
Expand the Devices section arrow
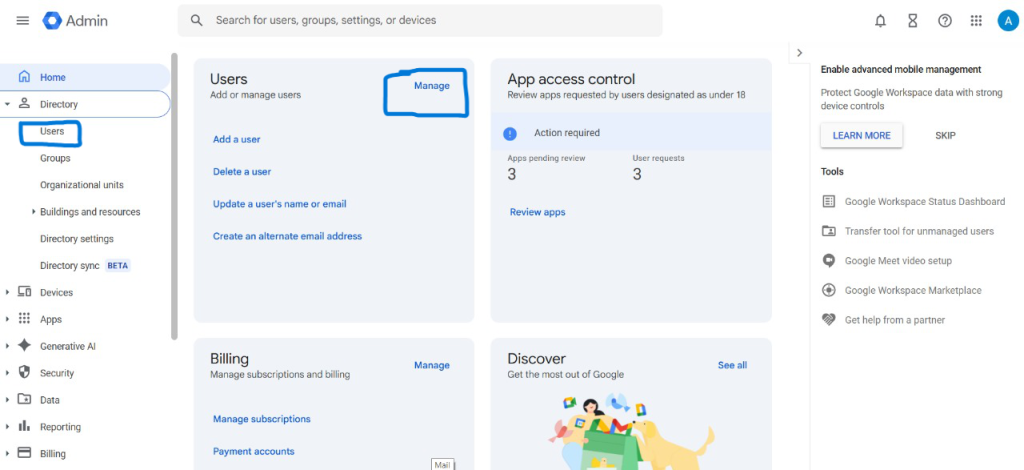7,292
